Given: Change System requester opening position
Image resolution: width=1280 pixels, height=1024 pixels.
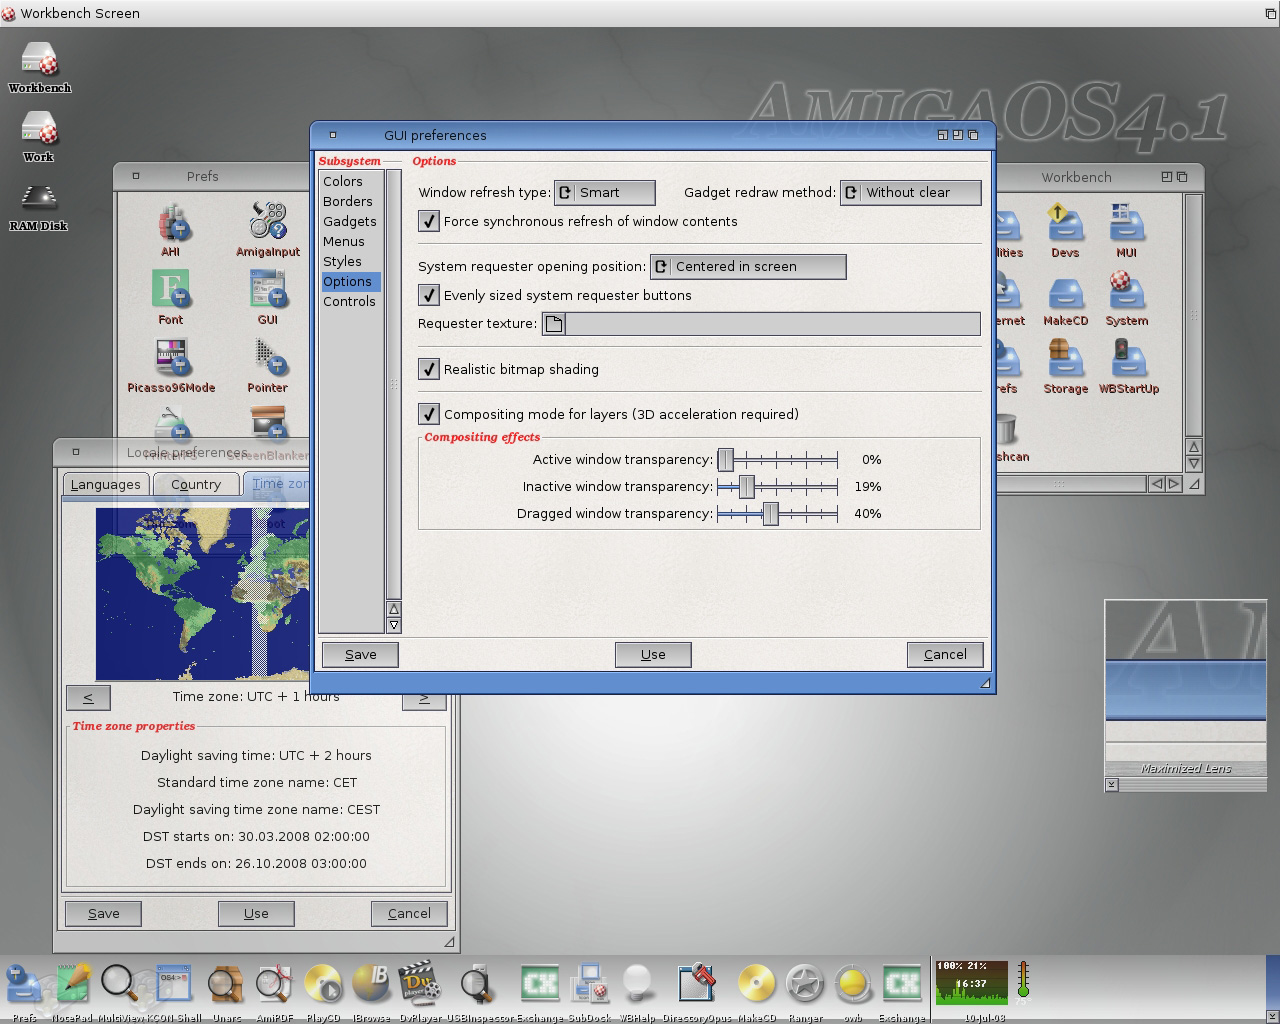Looking at the screenshot, I should (x=748, y=266).
